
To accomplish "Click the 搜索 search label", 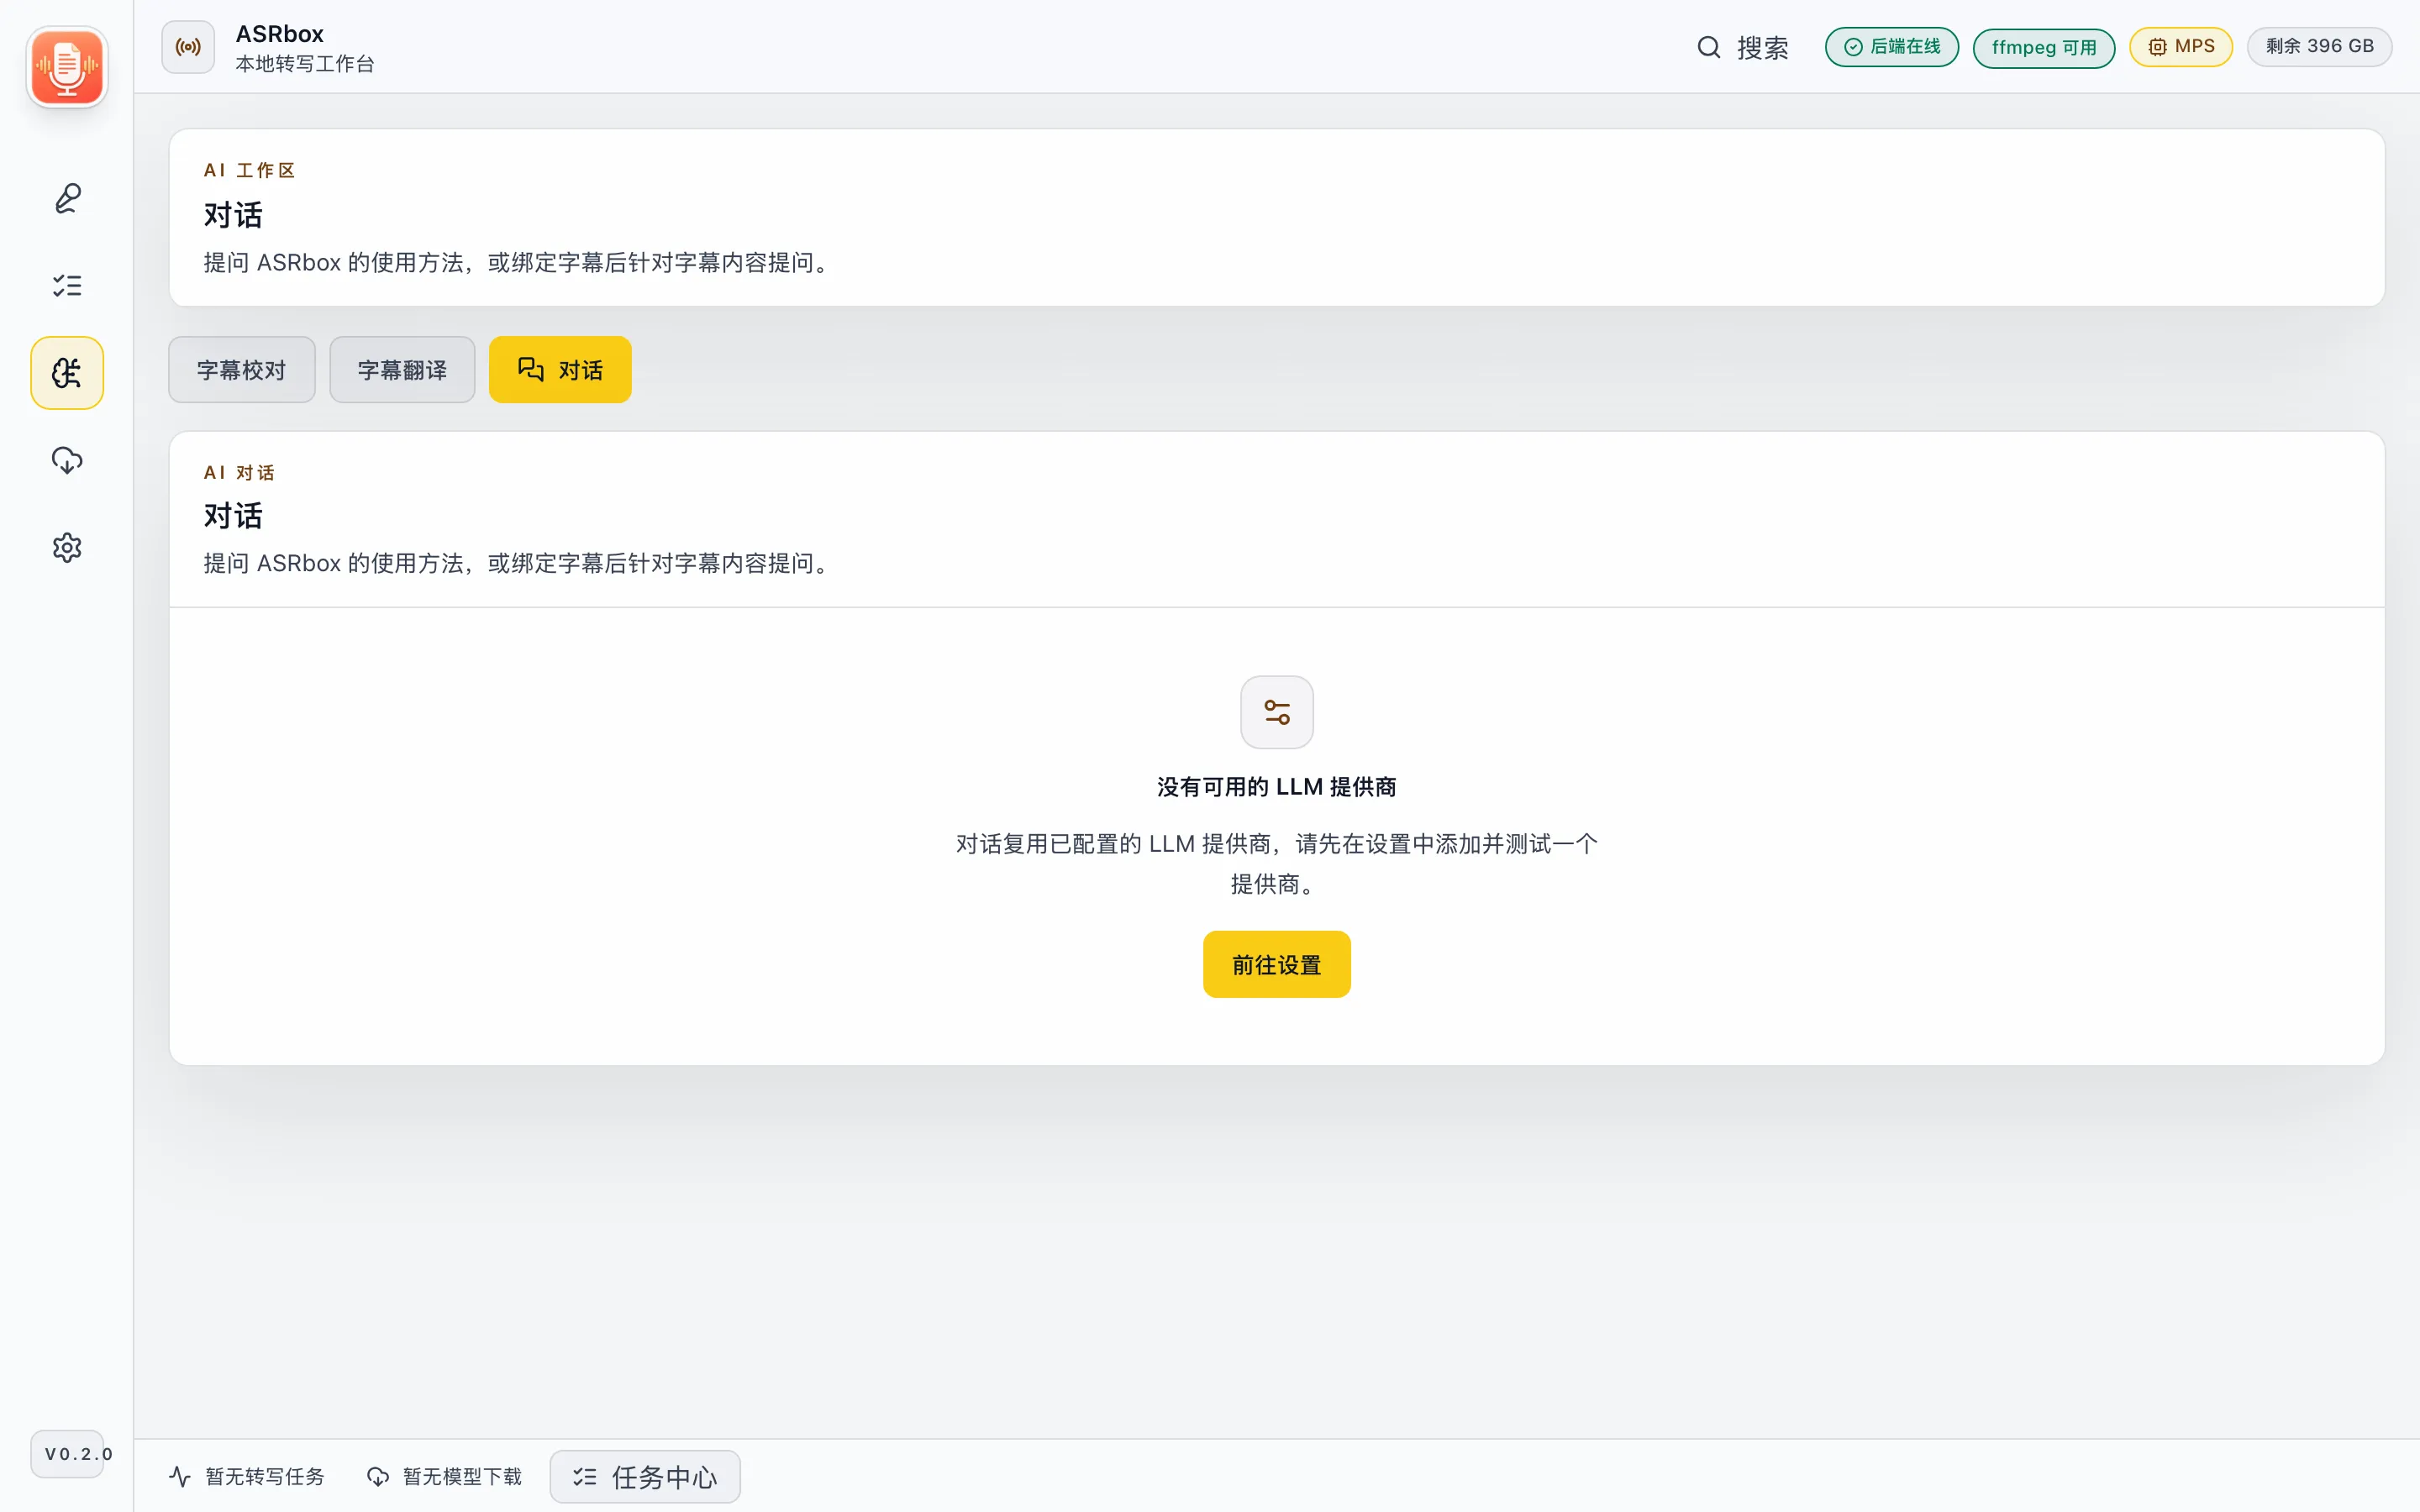I will tap(1763, 47).
